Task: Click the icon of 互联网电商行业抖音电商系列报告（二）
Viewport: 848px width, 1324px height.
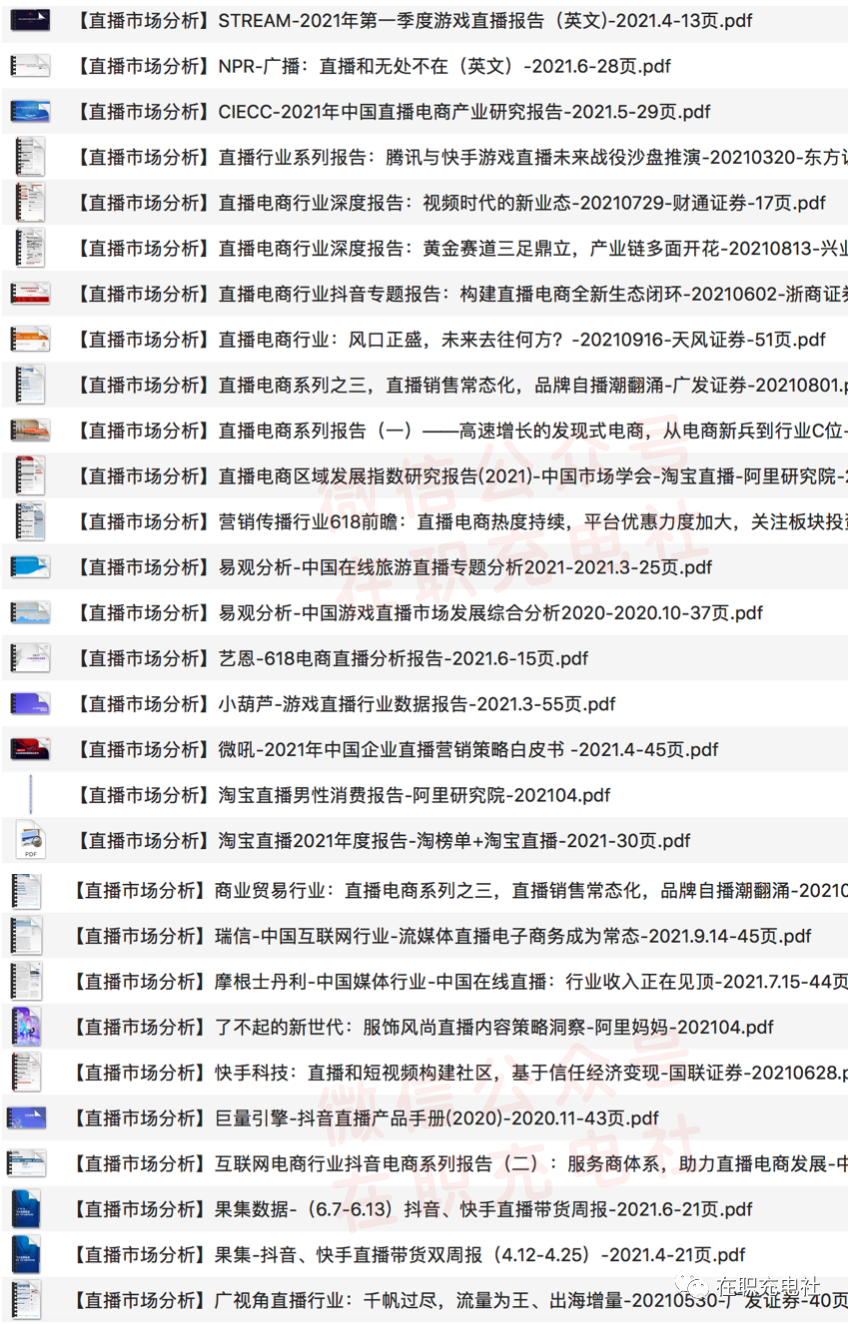Action: [x=26, y=1163]
